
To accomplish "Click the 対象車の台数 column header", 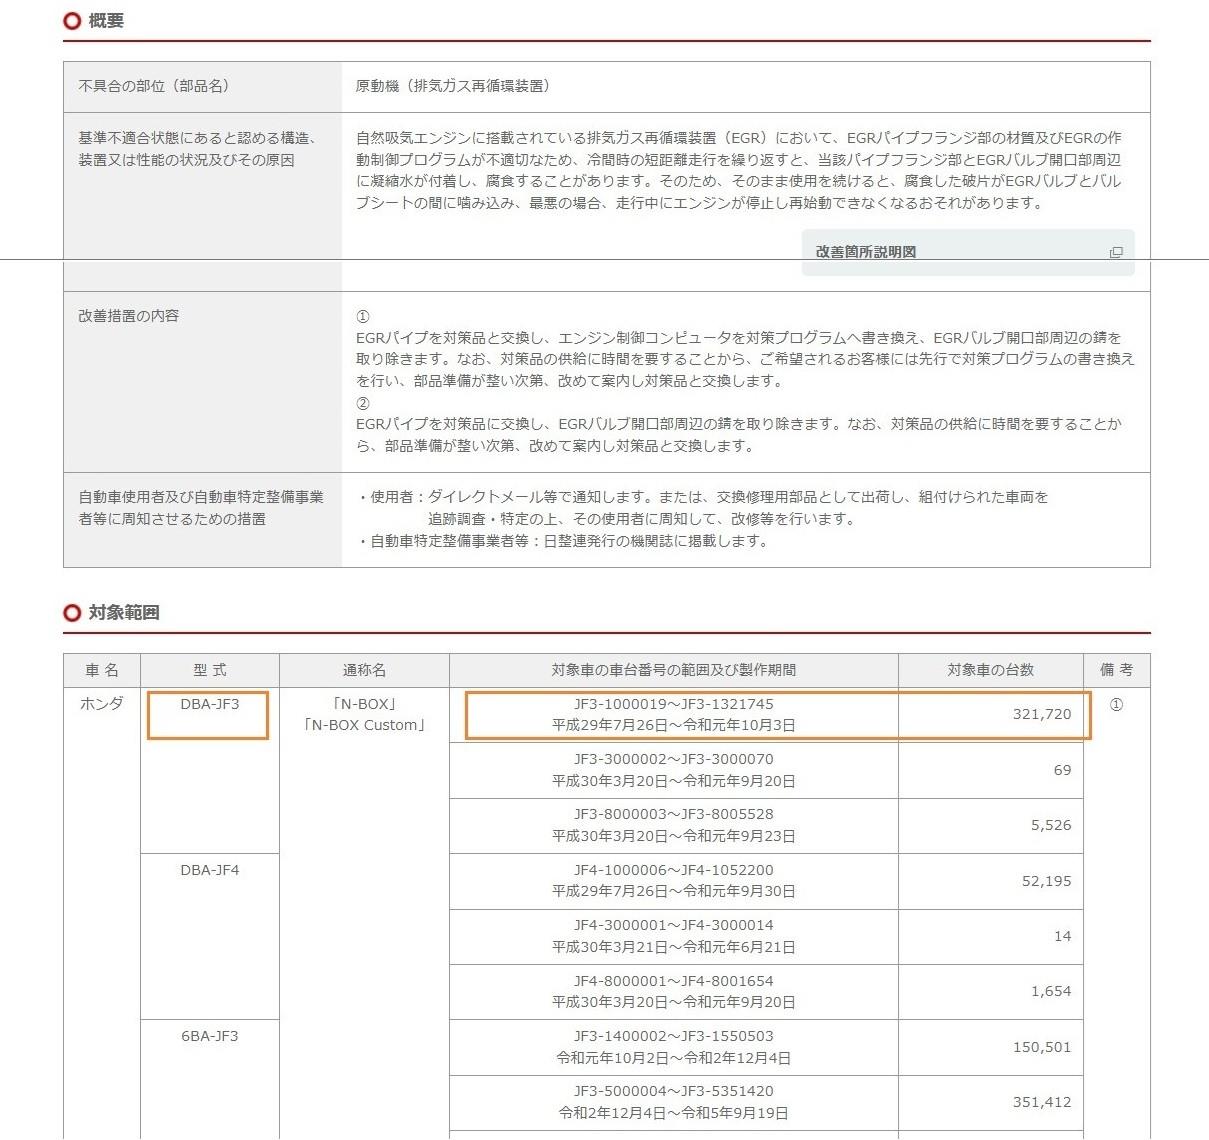I will 991,670.
